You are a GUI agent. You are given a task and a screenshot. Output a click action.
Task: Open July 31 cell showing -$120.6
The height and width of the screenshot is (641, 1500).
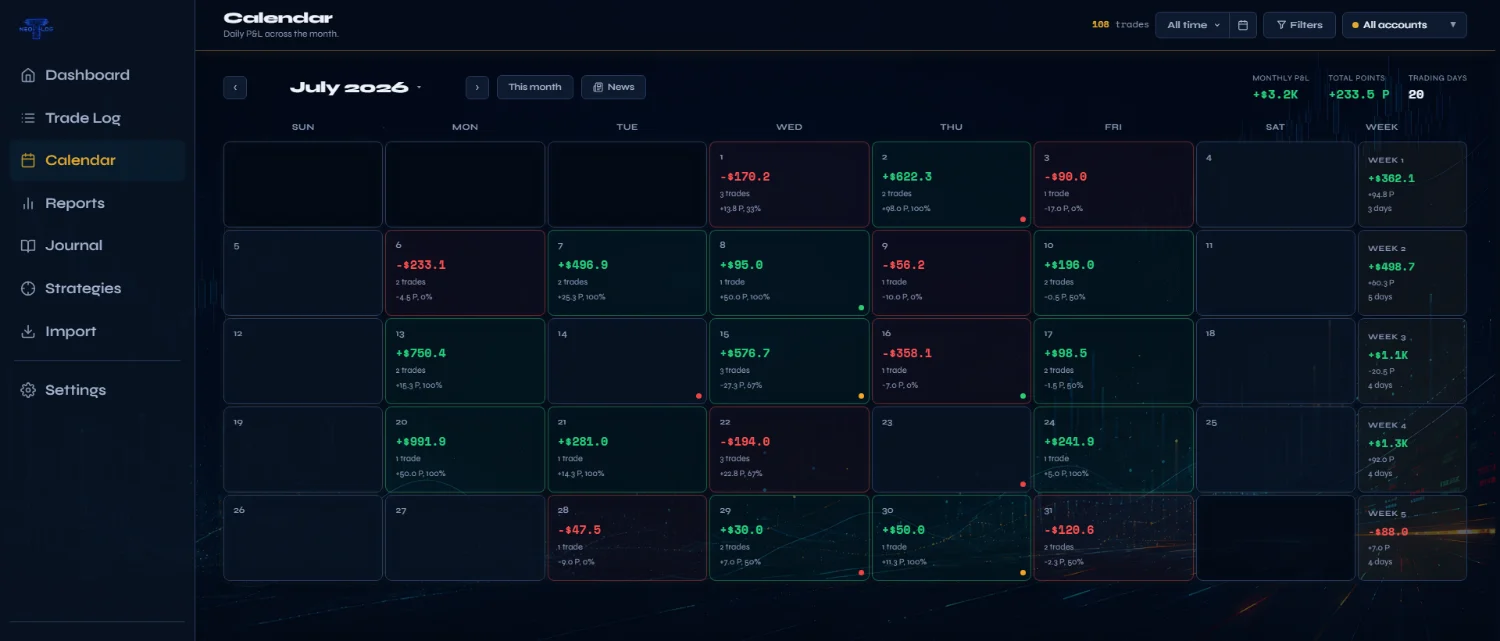coord(1113,538)
